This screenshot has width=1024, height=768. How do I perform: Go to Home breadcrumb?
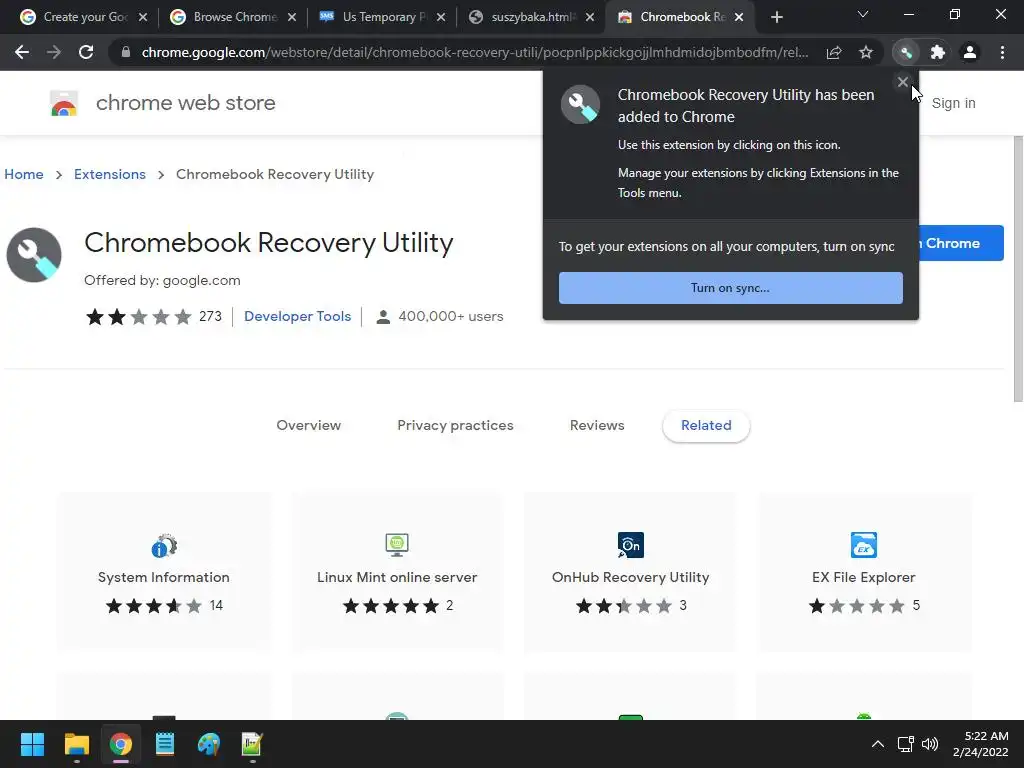coord(24,174)
